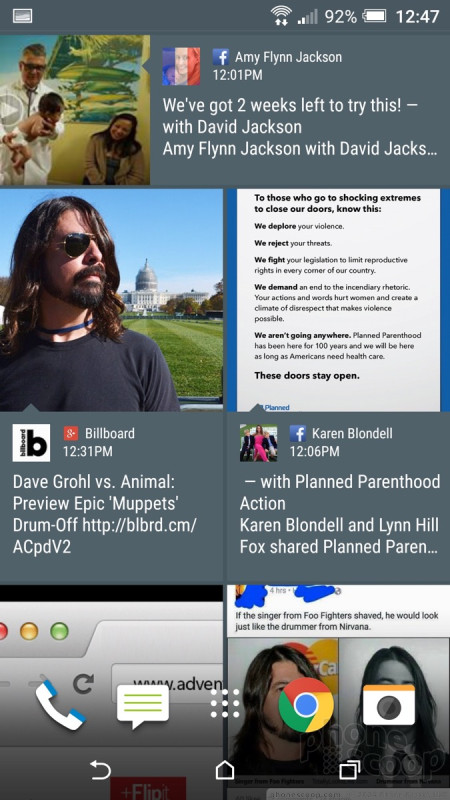Tap the Billboard logo avatar
The width and height of the screenshot is (450, 800).
[x=31, y=443]
